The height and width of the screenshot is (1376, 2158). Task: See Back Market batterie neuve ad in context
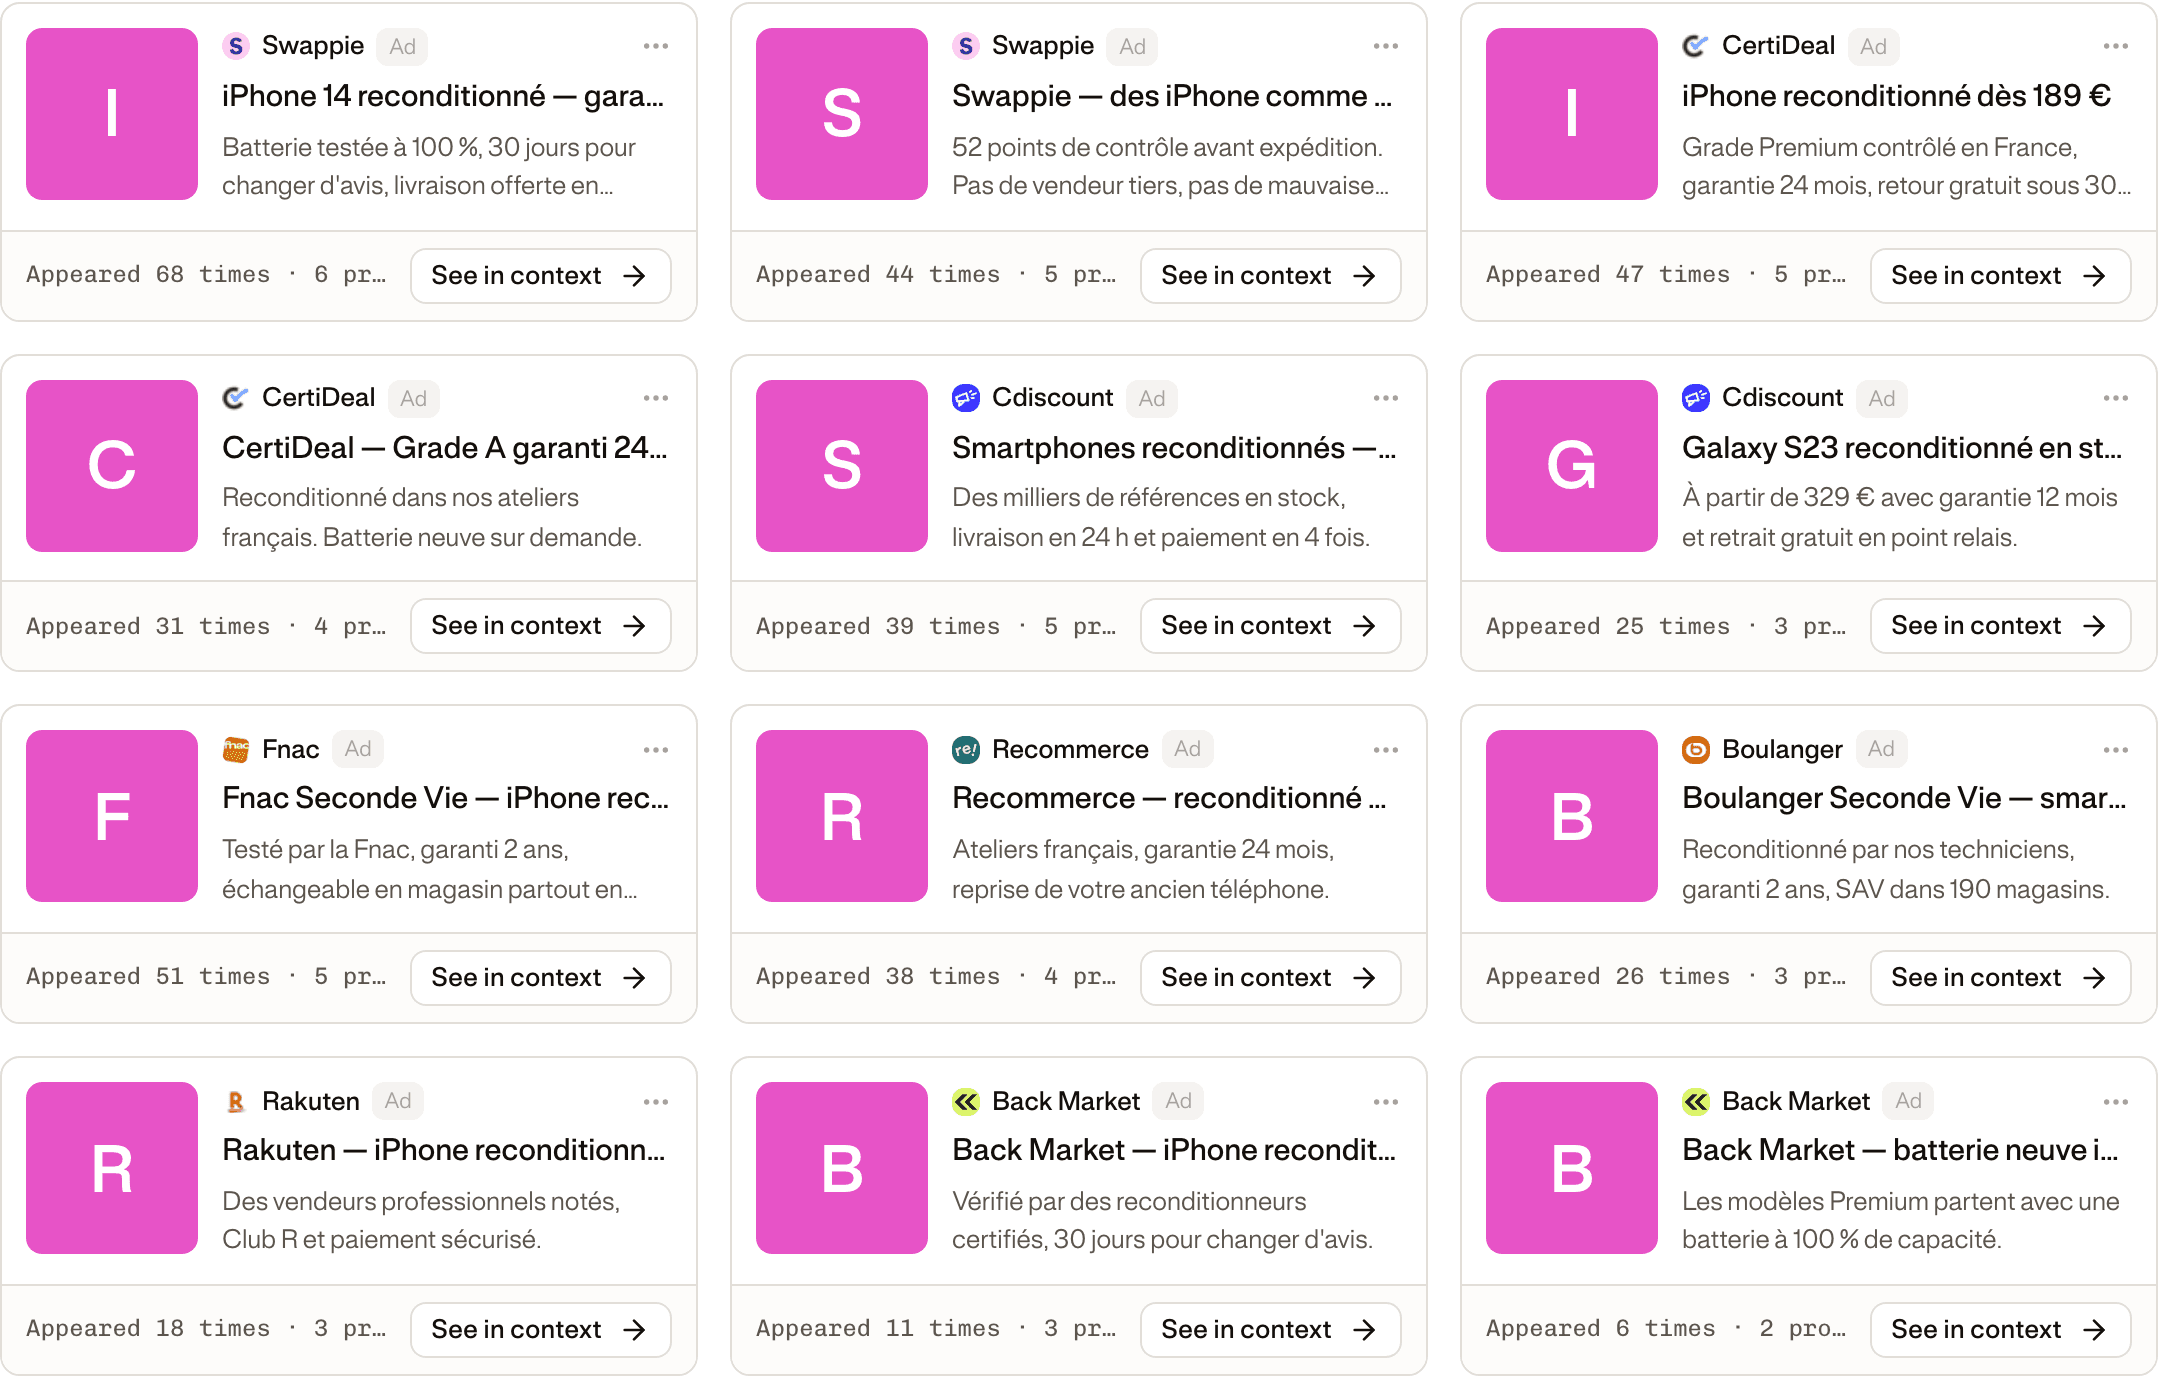[x=2001, y=1330]
